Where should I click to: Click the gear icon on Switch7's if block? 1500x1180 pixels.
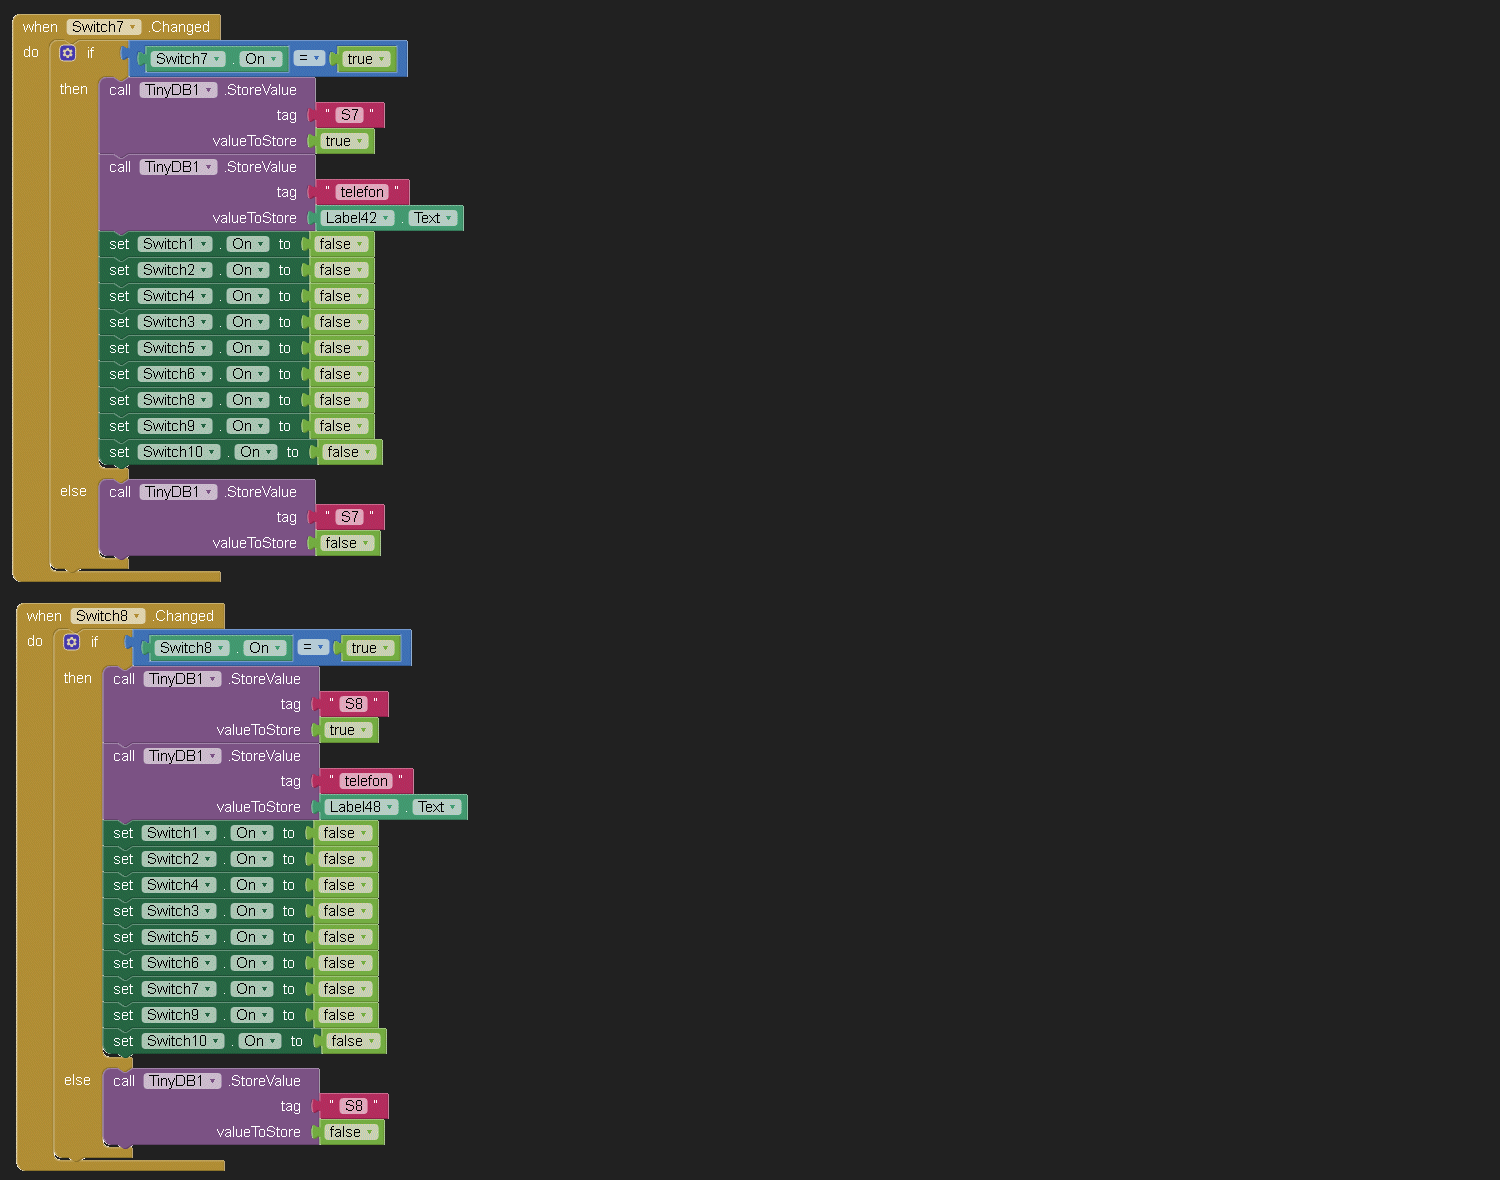pyautogui.click(x=68, y=53)
